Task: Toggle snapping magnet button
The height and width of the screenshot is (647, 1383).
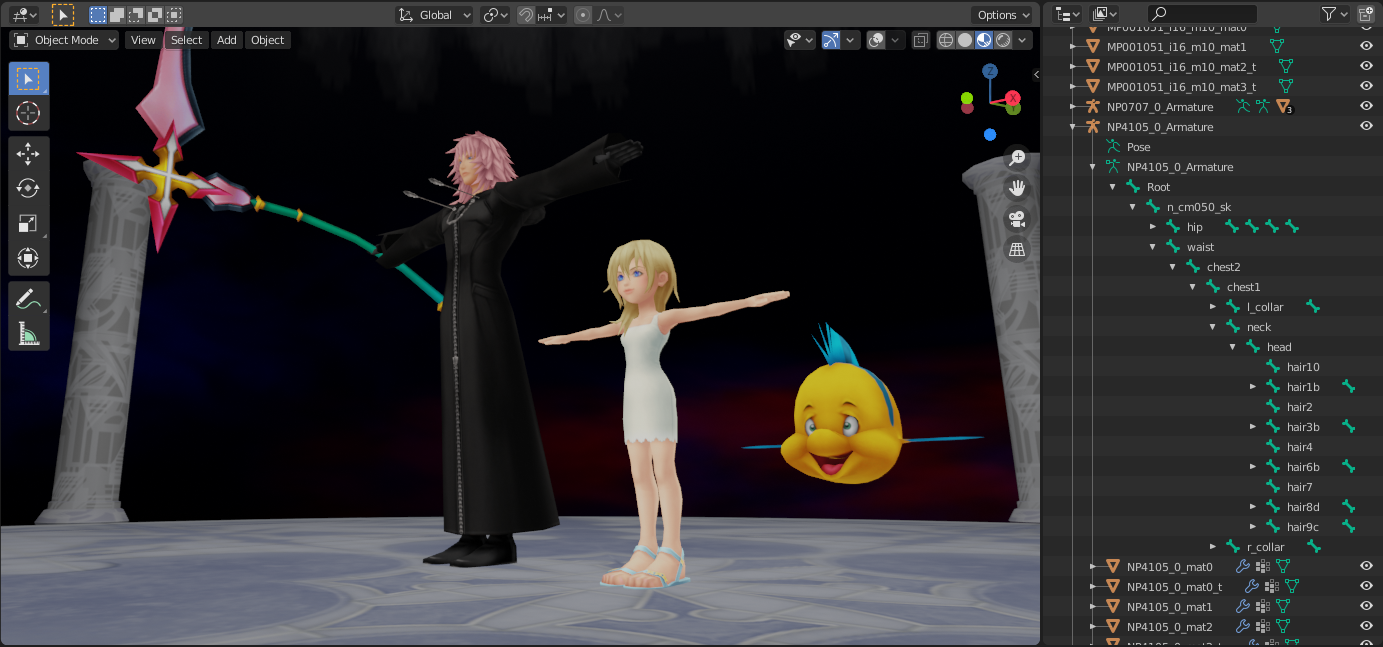Action: (526, 15)
